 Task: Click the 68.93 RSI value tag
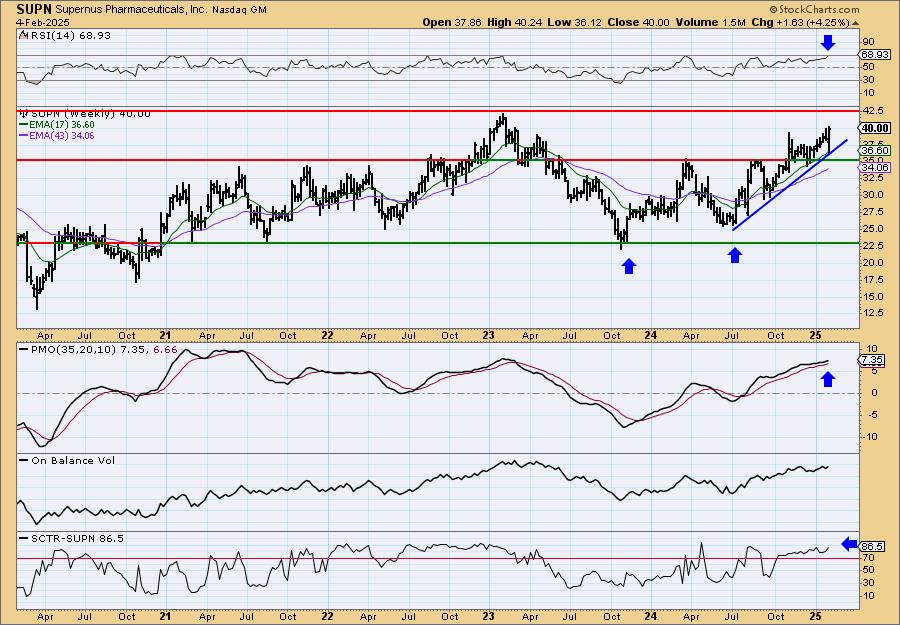pos(875,55)
